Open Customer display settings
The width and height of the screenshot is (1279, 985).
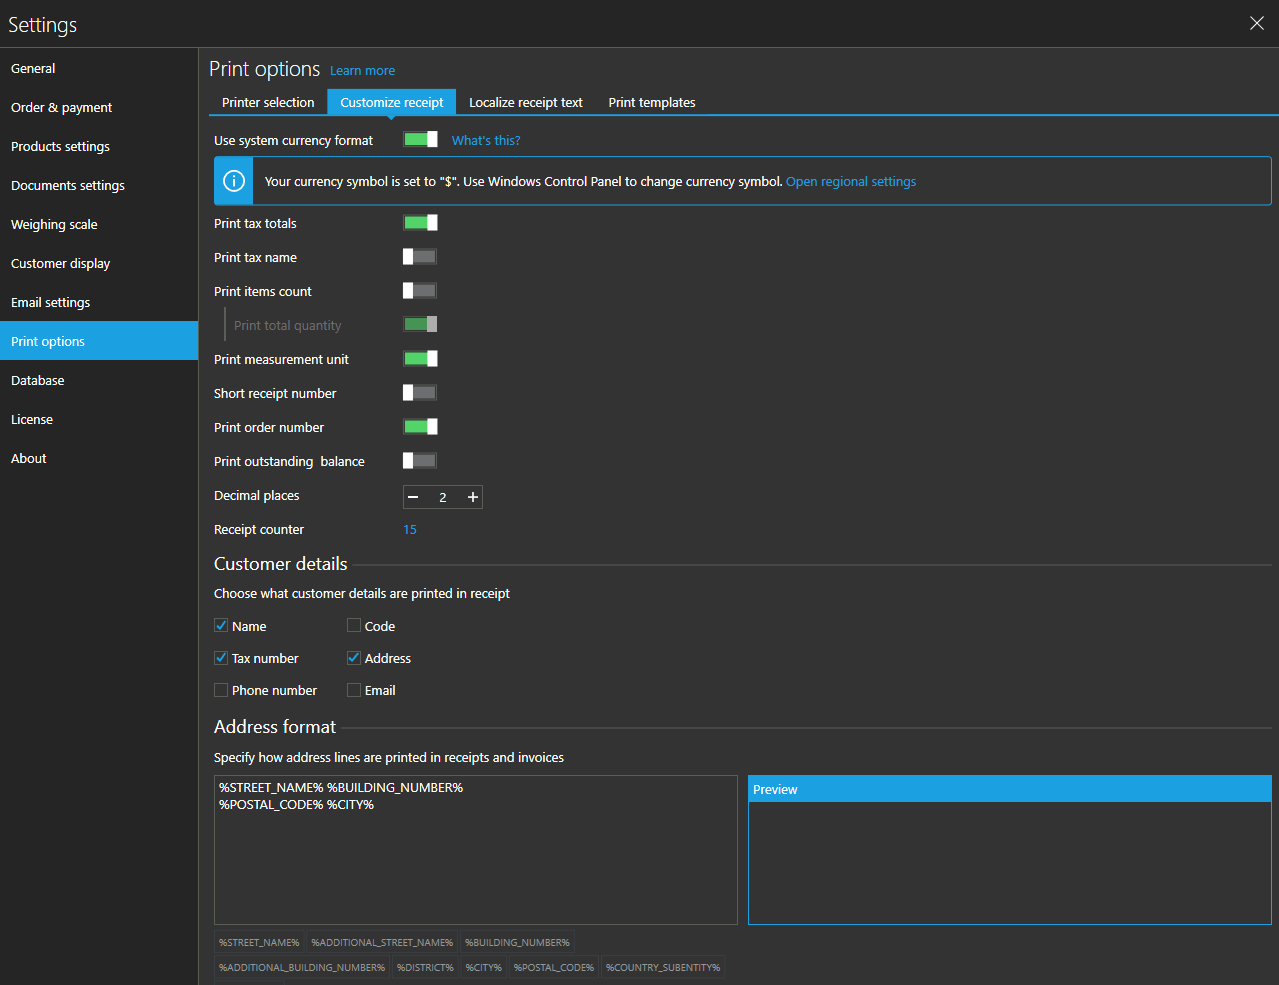[99, 263]
